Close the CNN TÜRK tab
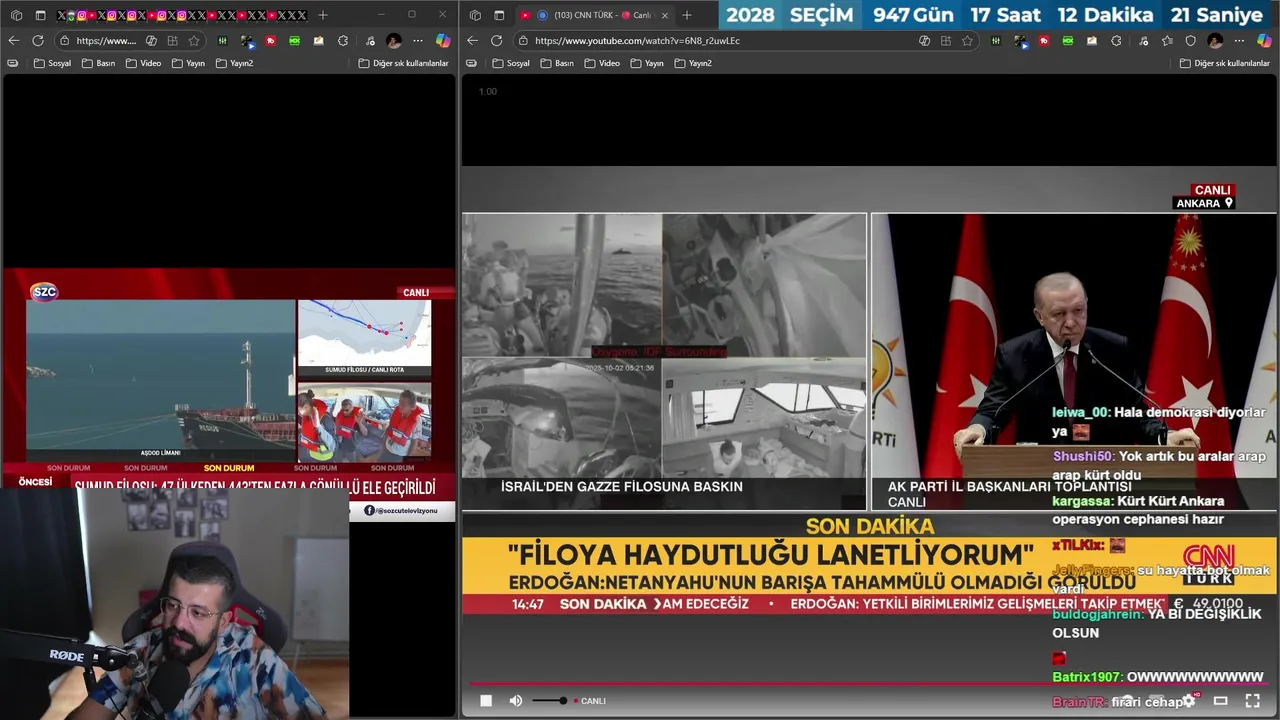The height and width of the screenshot is (720, 1280). (x=664, y=15)
